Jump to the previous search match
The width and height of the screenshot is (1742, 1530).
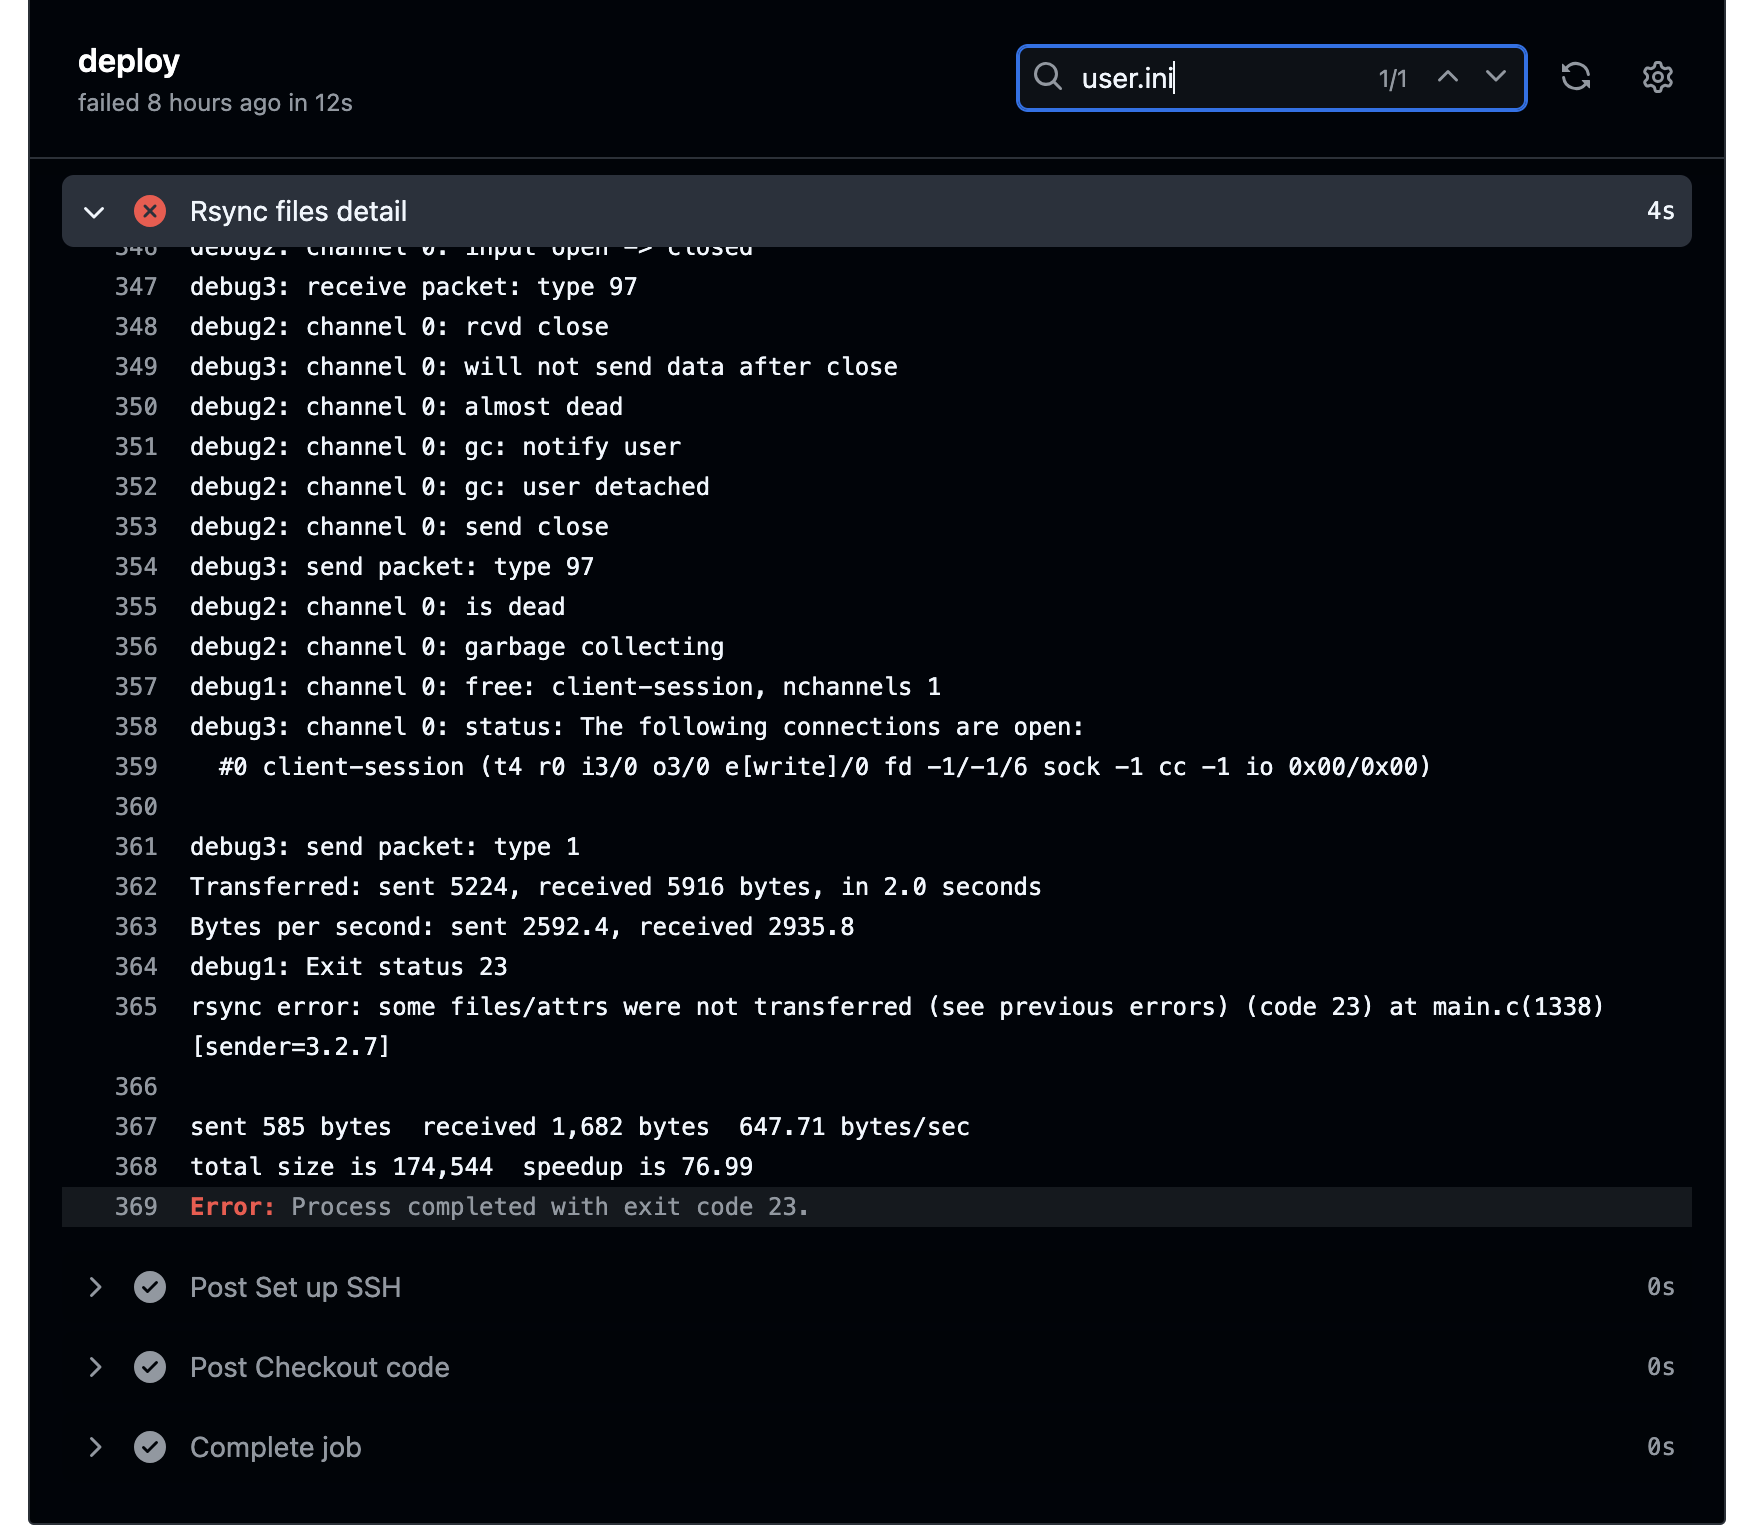click(1447, 77)
